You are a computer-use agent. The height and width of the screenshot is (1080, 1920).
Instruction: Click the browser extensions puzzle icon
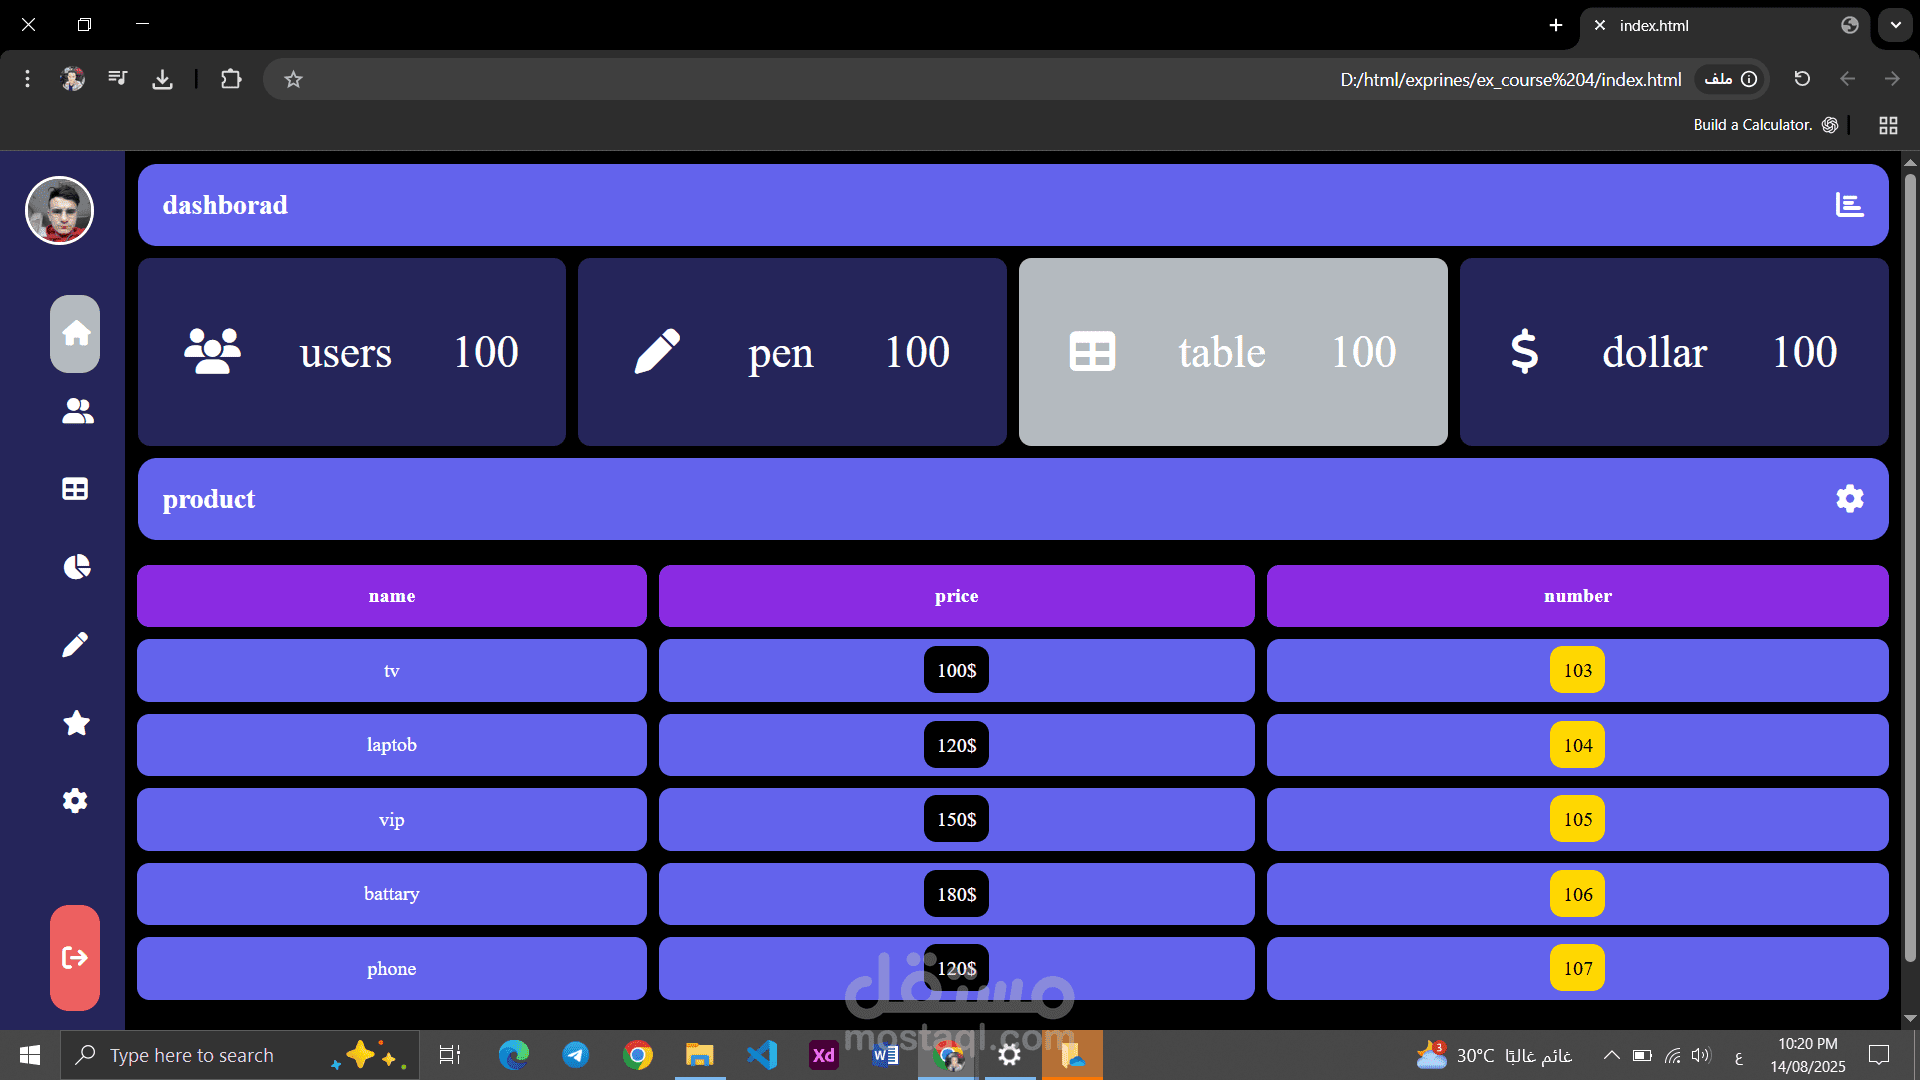tap(231, 78)
